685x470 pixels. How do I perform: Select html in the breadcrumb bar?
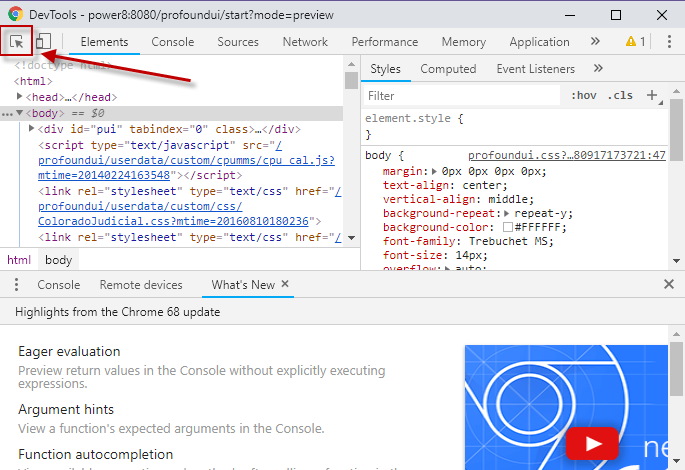[19, 260]
